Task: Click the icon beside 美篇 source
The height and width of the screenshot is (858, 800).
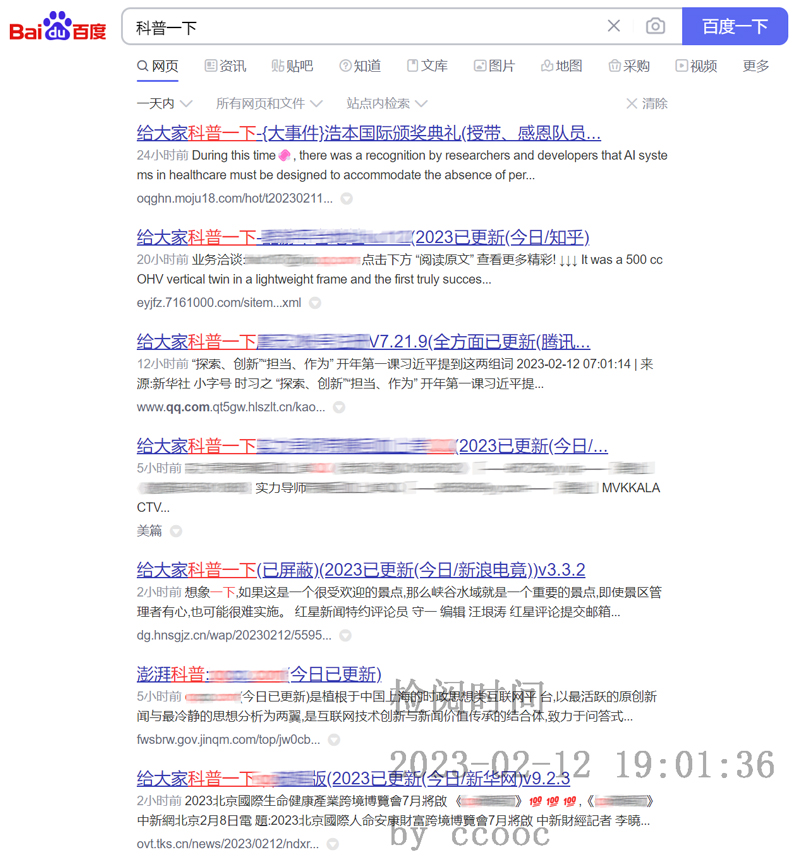Action: (x=176, y=531)
